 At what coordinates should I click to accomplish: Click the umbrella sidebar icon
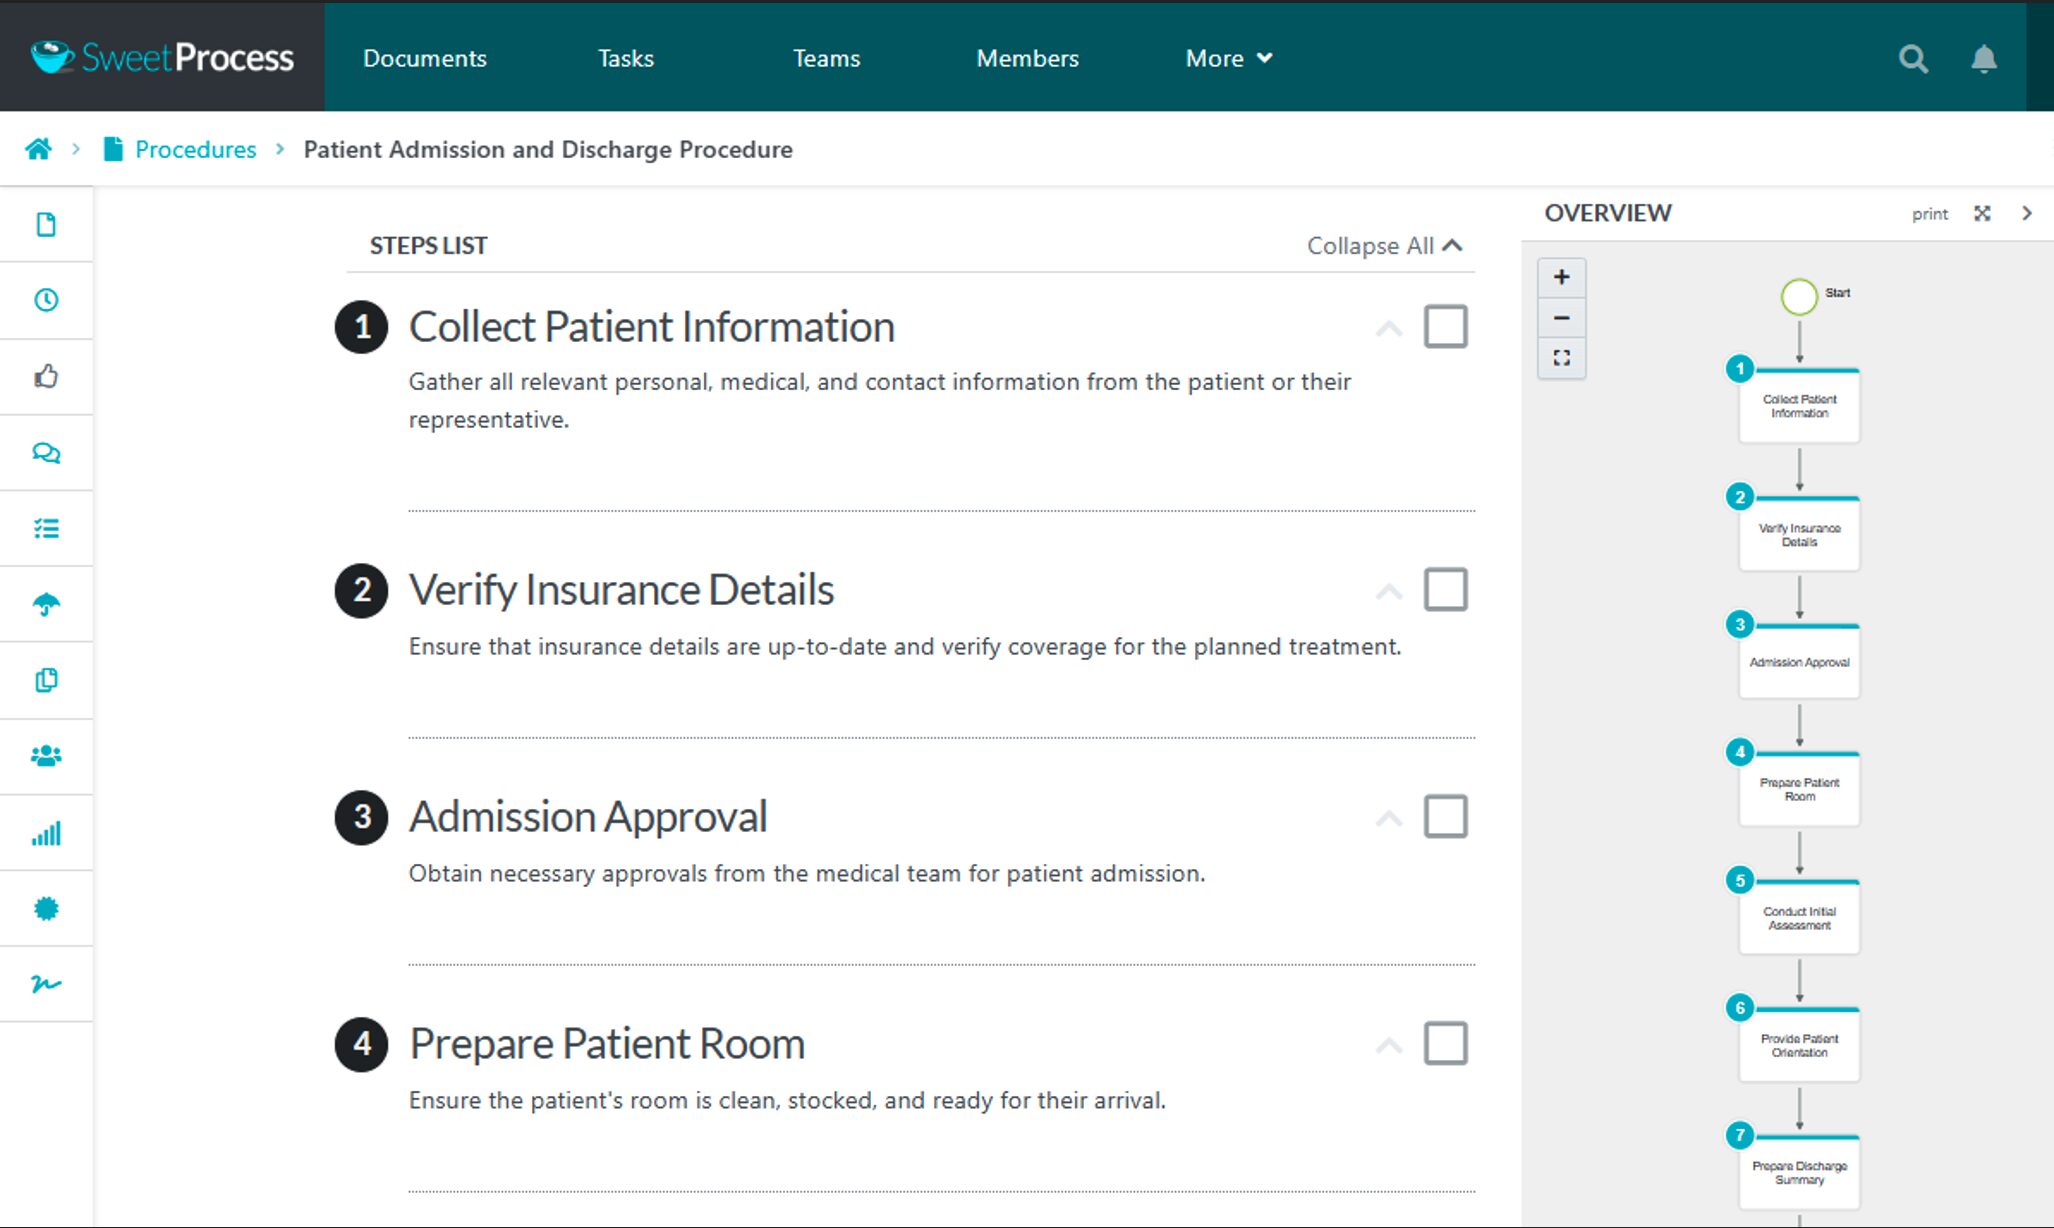[x=46, y=604]
